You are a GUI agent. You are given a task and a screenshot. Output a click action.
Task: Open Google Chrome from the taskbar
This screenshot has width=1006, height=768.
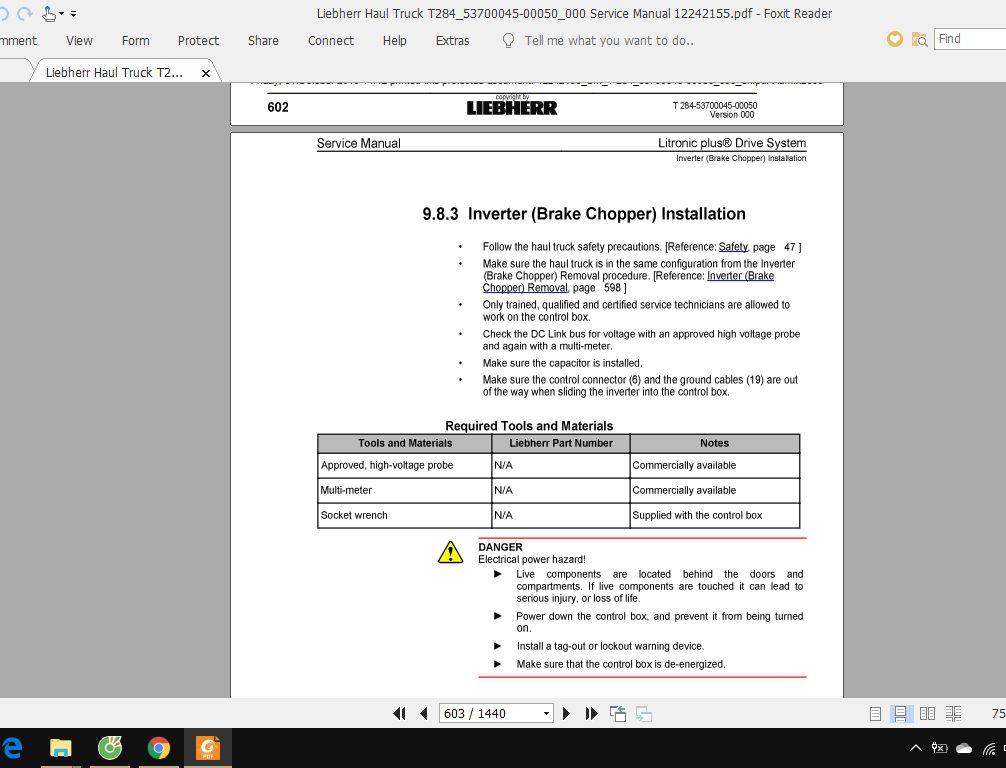[x=158, y=747]
